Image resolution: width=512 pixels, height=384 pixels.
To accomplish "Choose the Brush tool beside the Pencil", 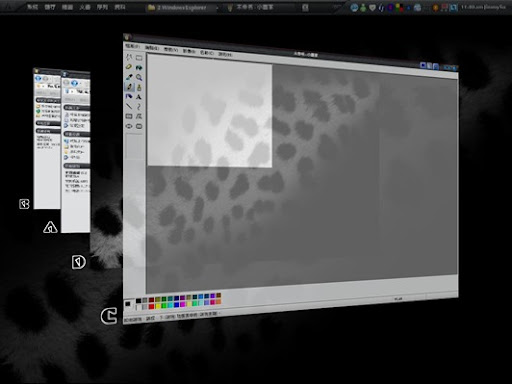I will [139, 87].
